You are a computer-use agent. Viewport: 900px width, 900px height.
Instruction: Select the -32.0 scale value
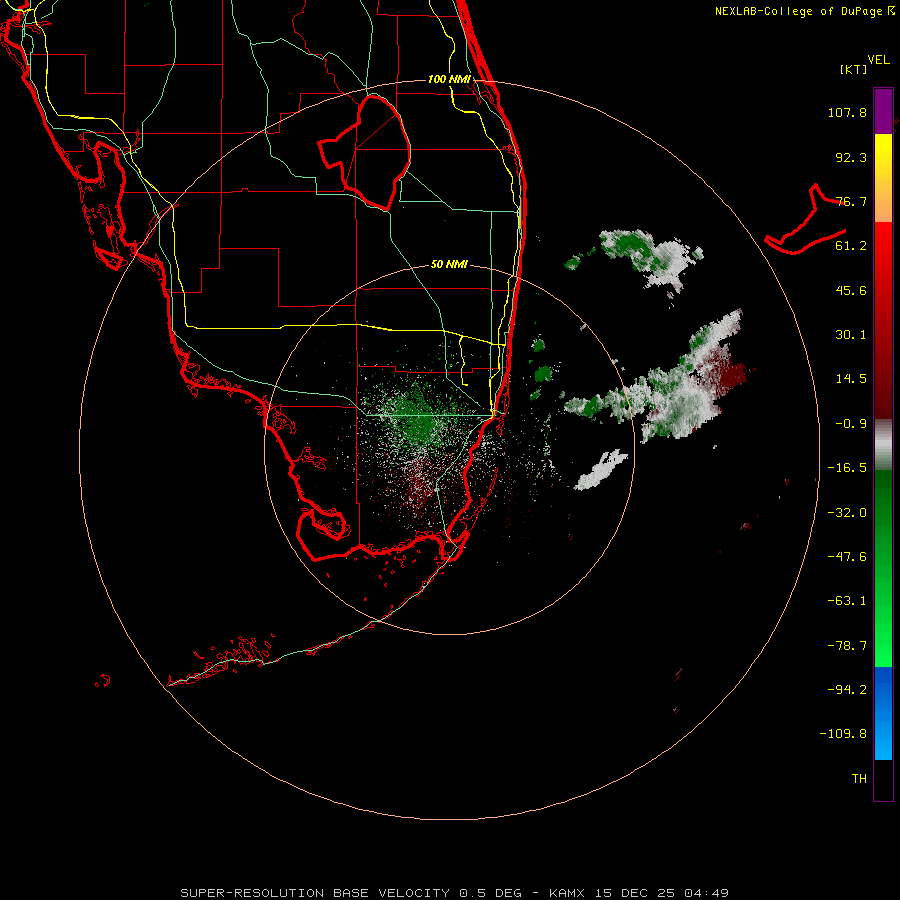point(847,513)
